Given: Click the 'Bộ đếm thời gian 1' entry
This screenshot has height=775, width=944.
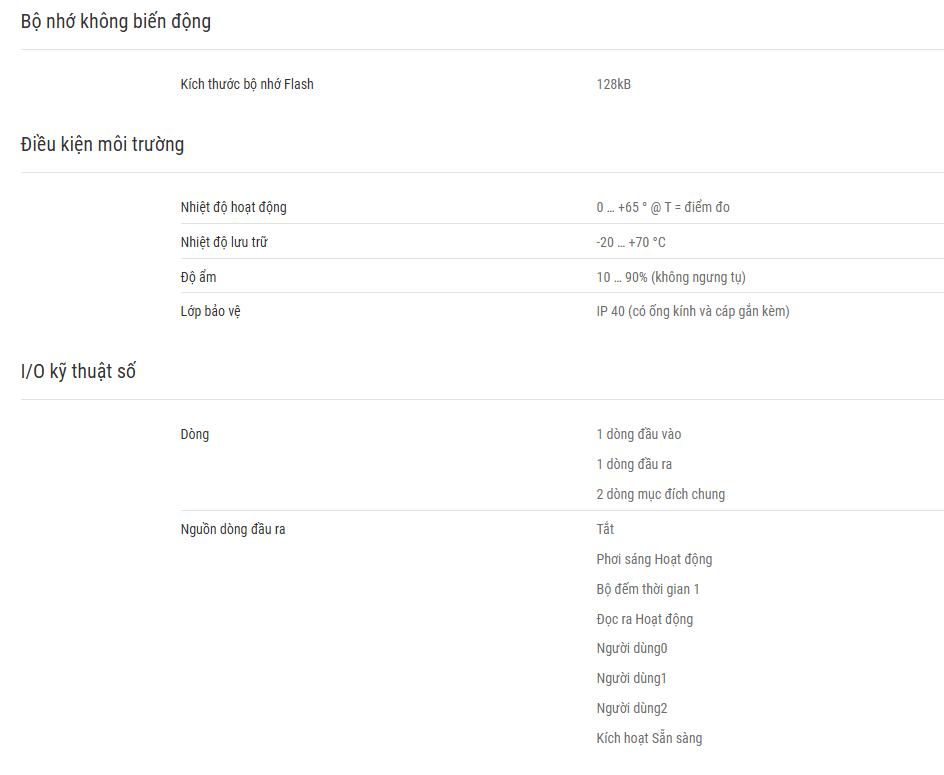Looking at the screenshot, I should [648, 589].
